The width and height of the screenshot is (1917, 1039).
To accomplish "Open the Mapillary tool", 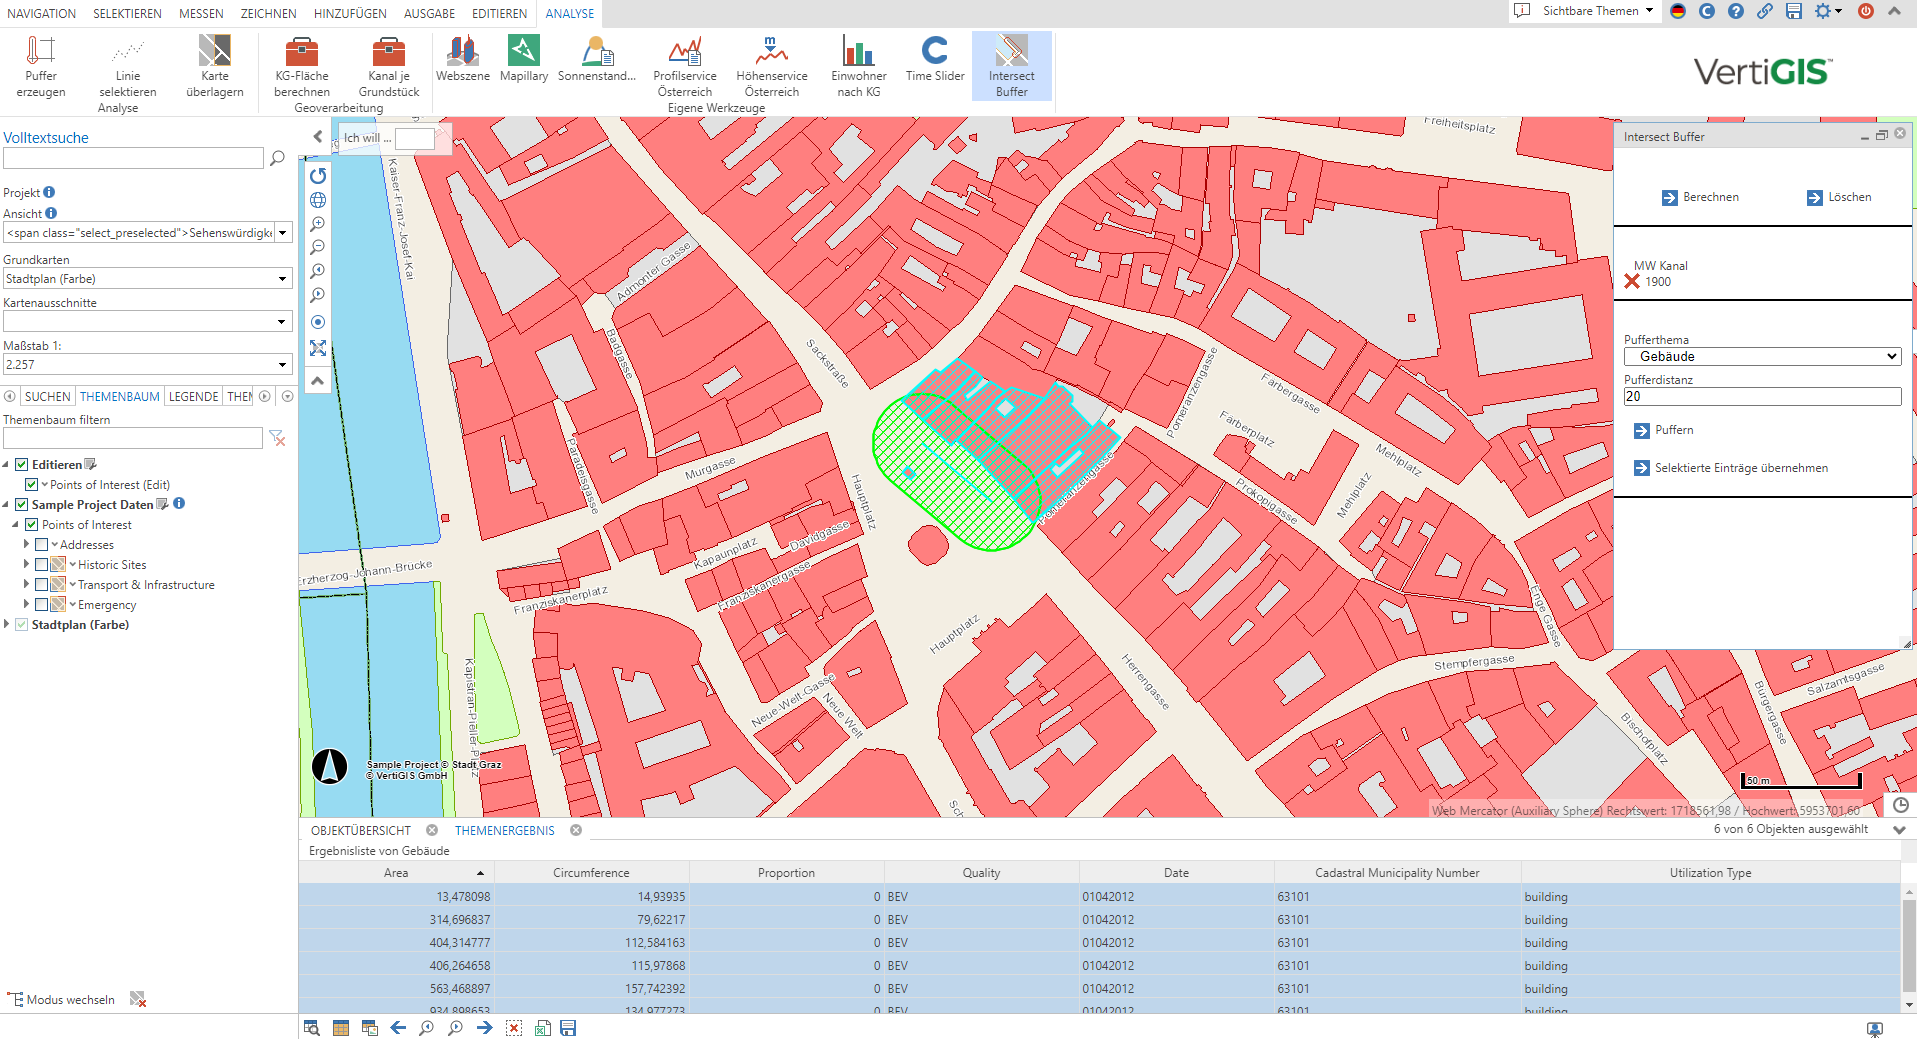I will pyautogui.click(x=523, y=51).
